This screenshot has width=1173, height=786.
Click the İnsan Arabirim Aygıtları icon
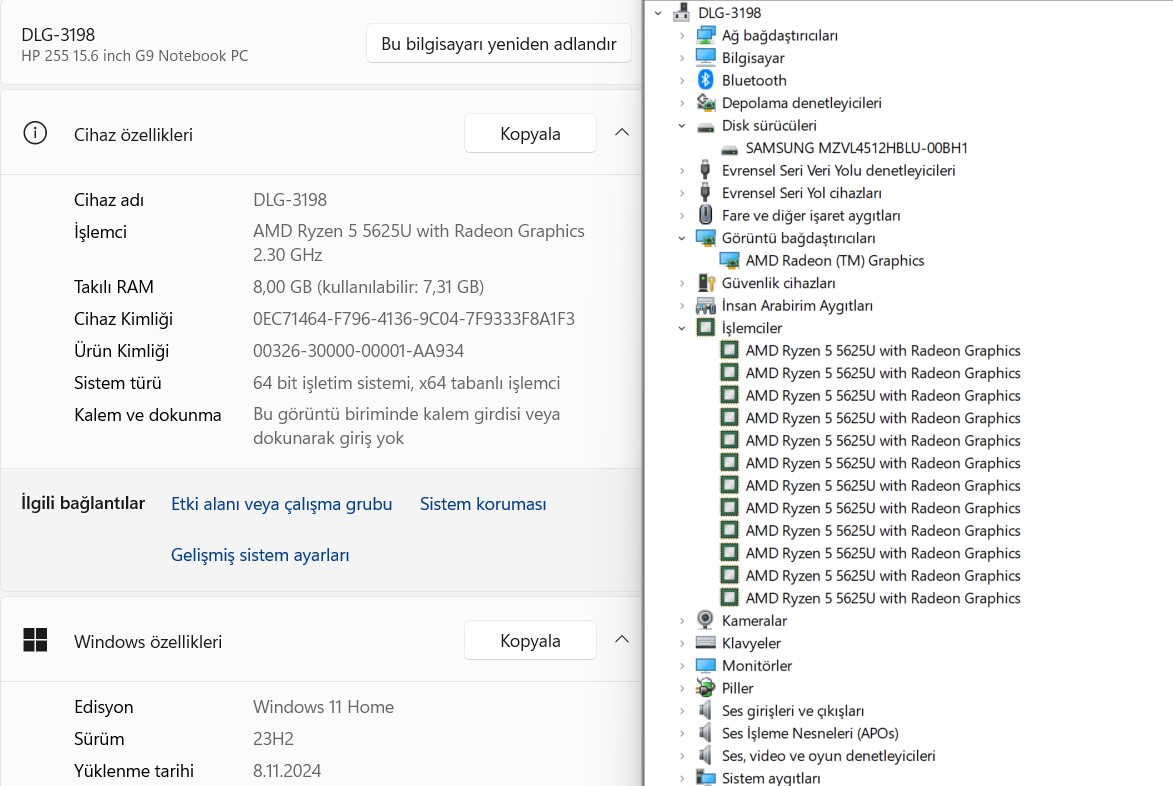click(x=705, y=305)
